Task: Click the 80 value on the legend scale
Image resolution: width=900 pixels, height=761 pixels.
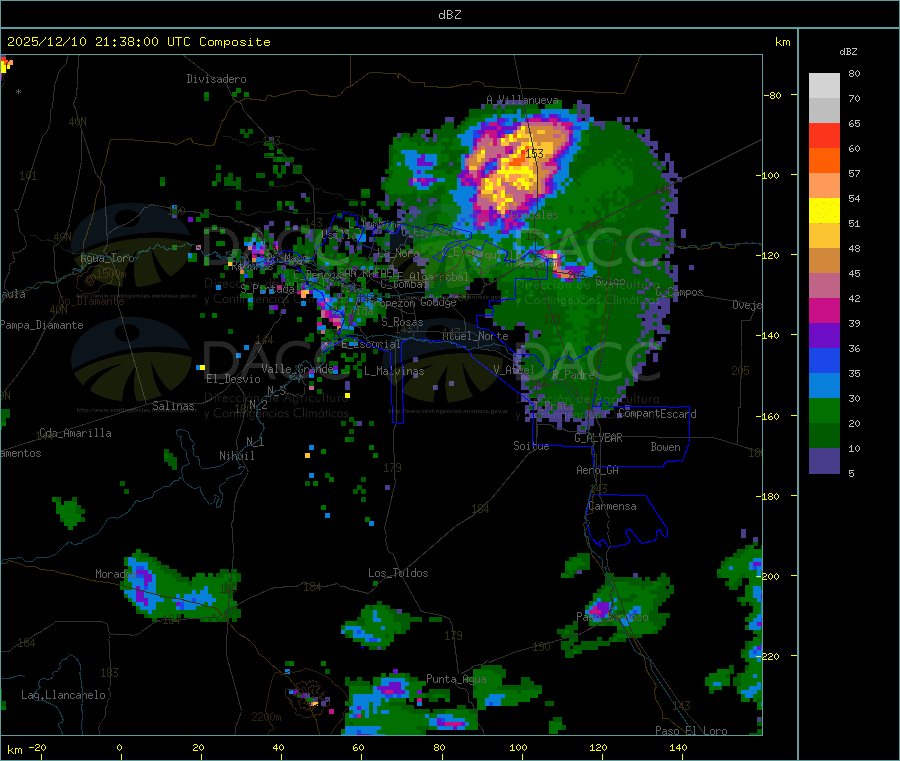Action: coord(854,73)
